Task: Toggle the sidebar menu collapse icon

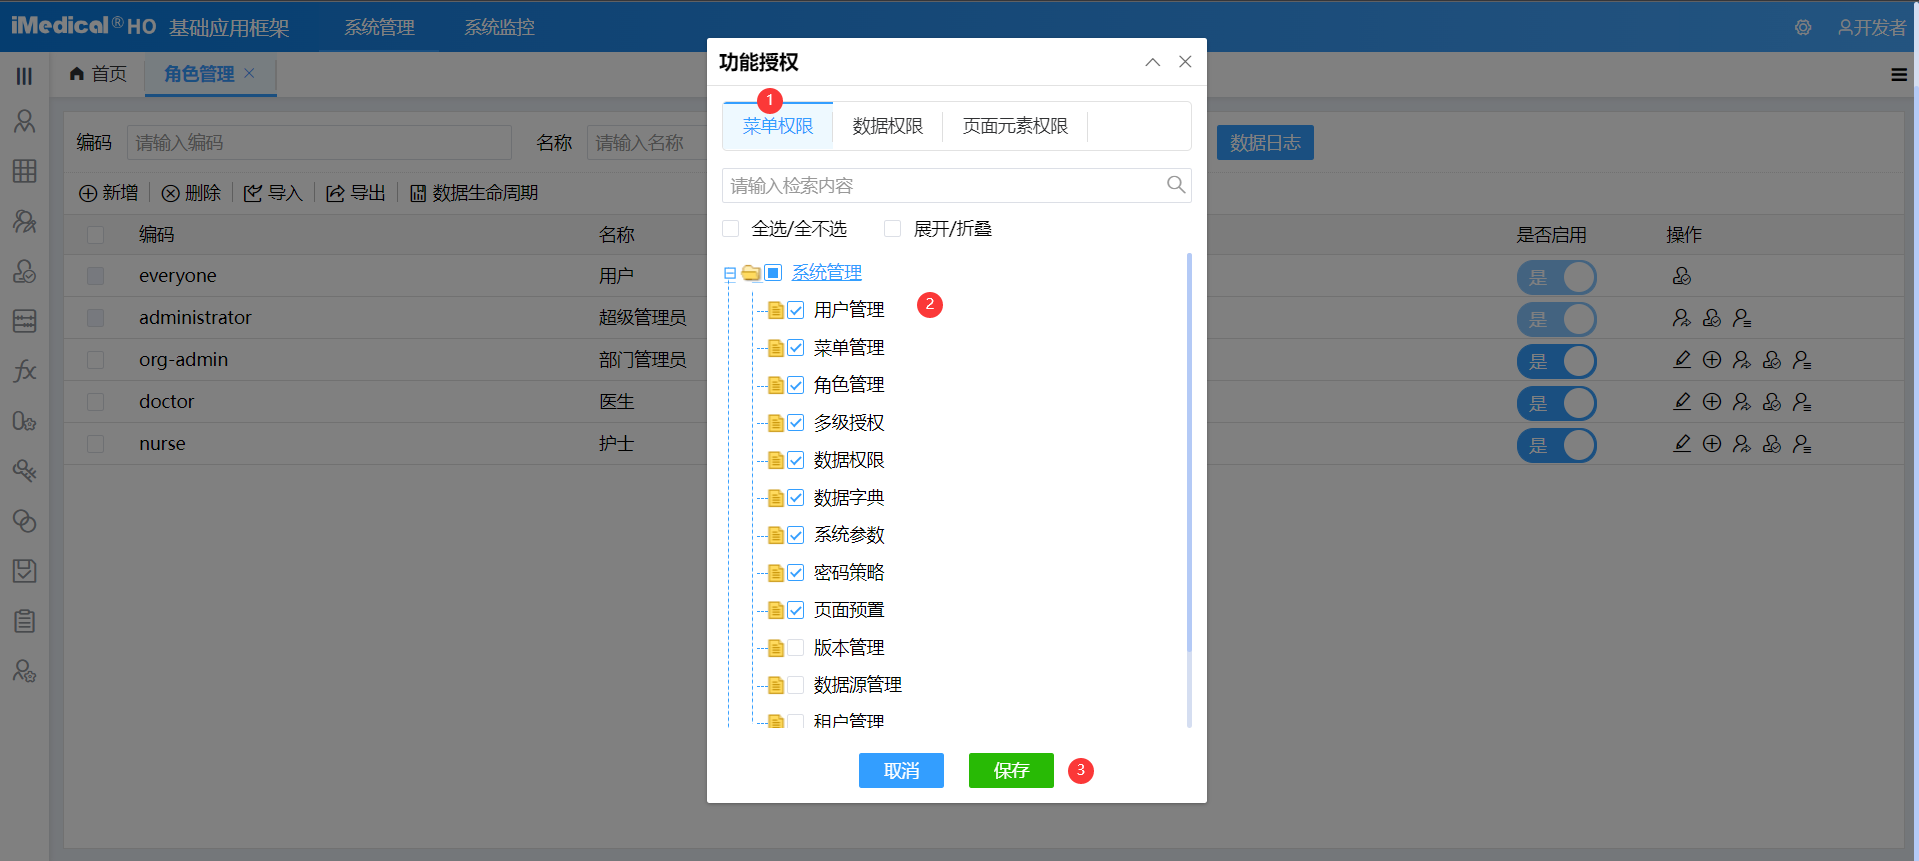Action: point(25,76)
